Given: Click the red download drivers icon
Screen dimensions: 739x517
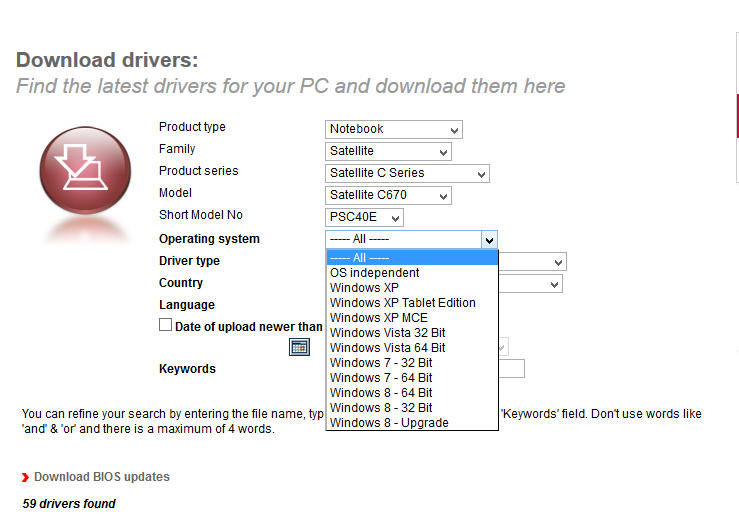Looking at the screenshot, I should click(85, 169).
